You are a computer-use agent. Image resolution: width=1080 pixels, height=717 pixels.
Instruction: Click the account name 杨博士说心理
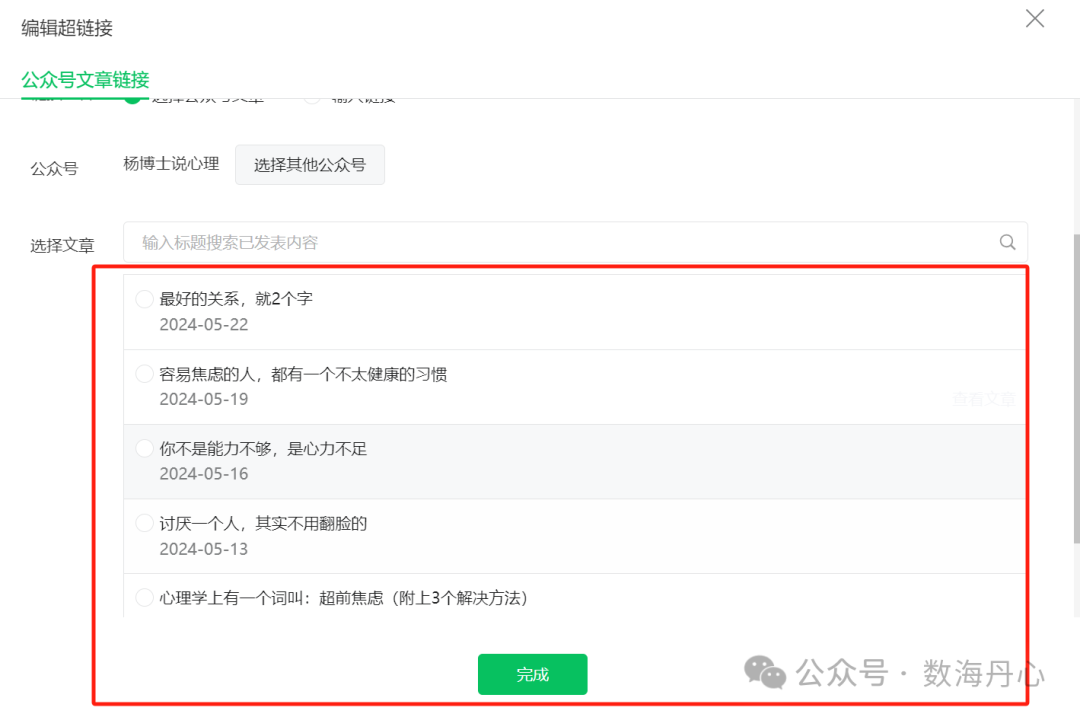click(x=172, y=164)
